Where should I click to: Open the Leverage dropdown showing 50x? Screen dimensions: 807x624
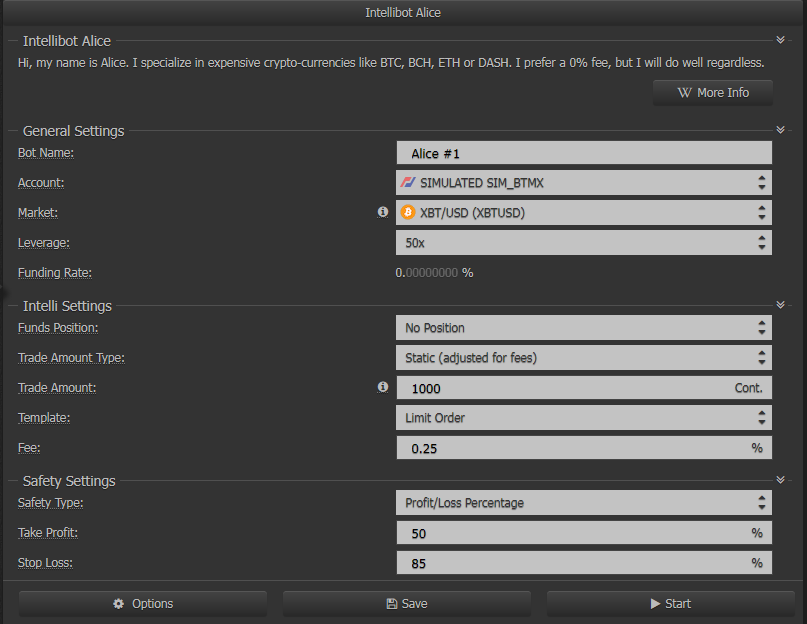tap(584, 242)
